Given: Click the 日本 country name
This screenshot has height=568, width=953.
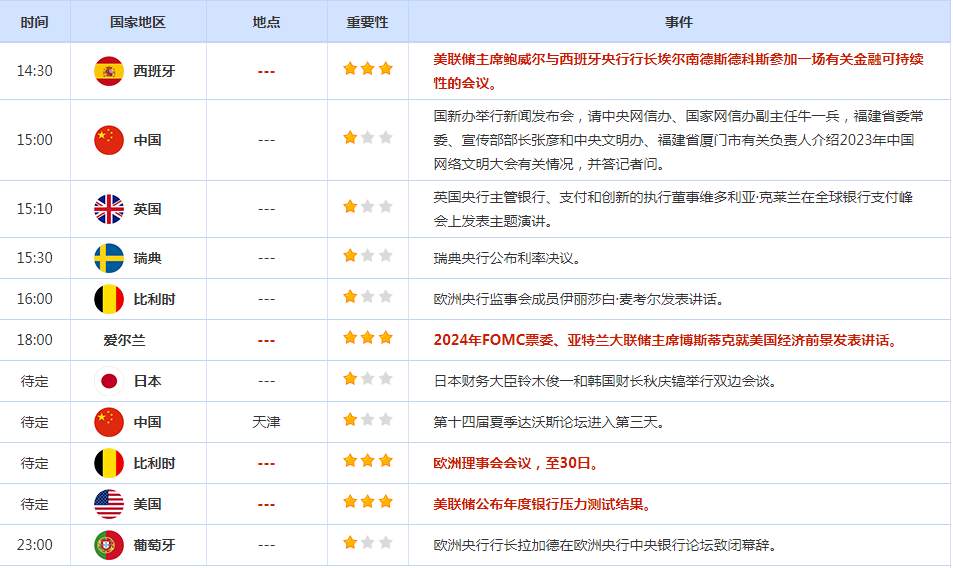Looking at the screenshot, I should [148, 381].
